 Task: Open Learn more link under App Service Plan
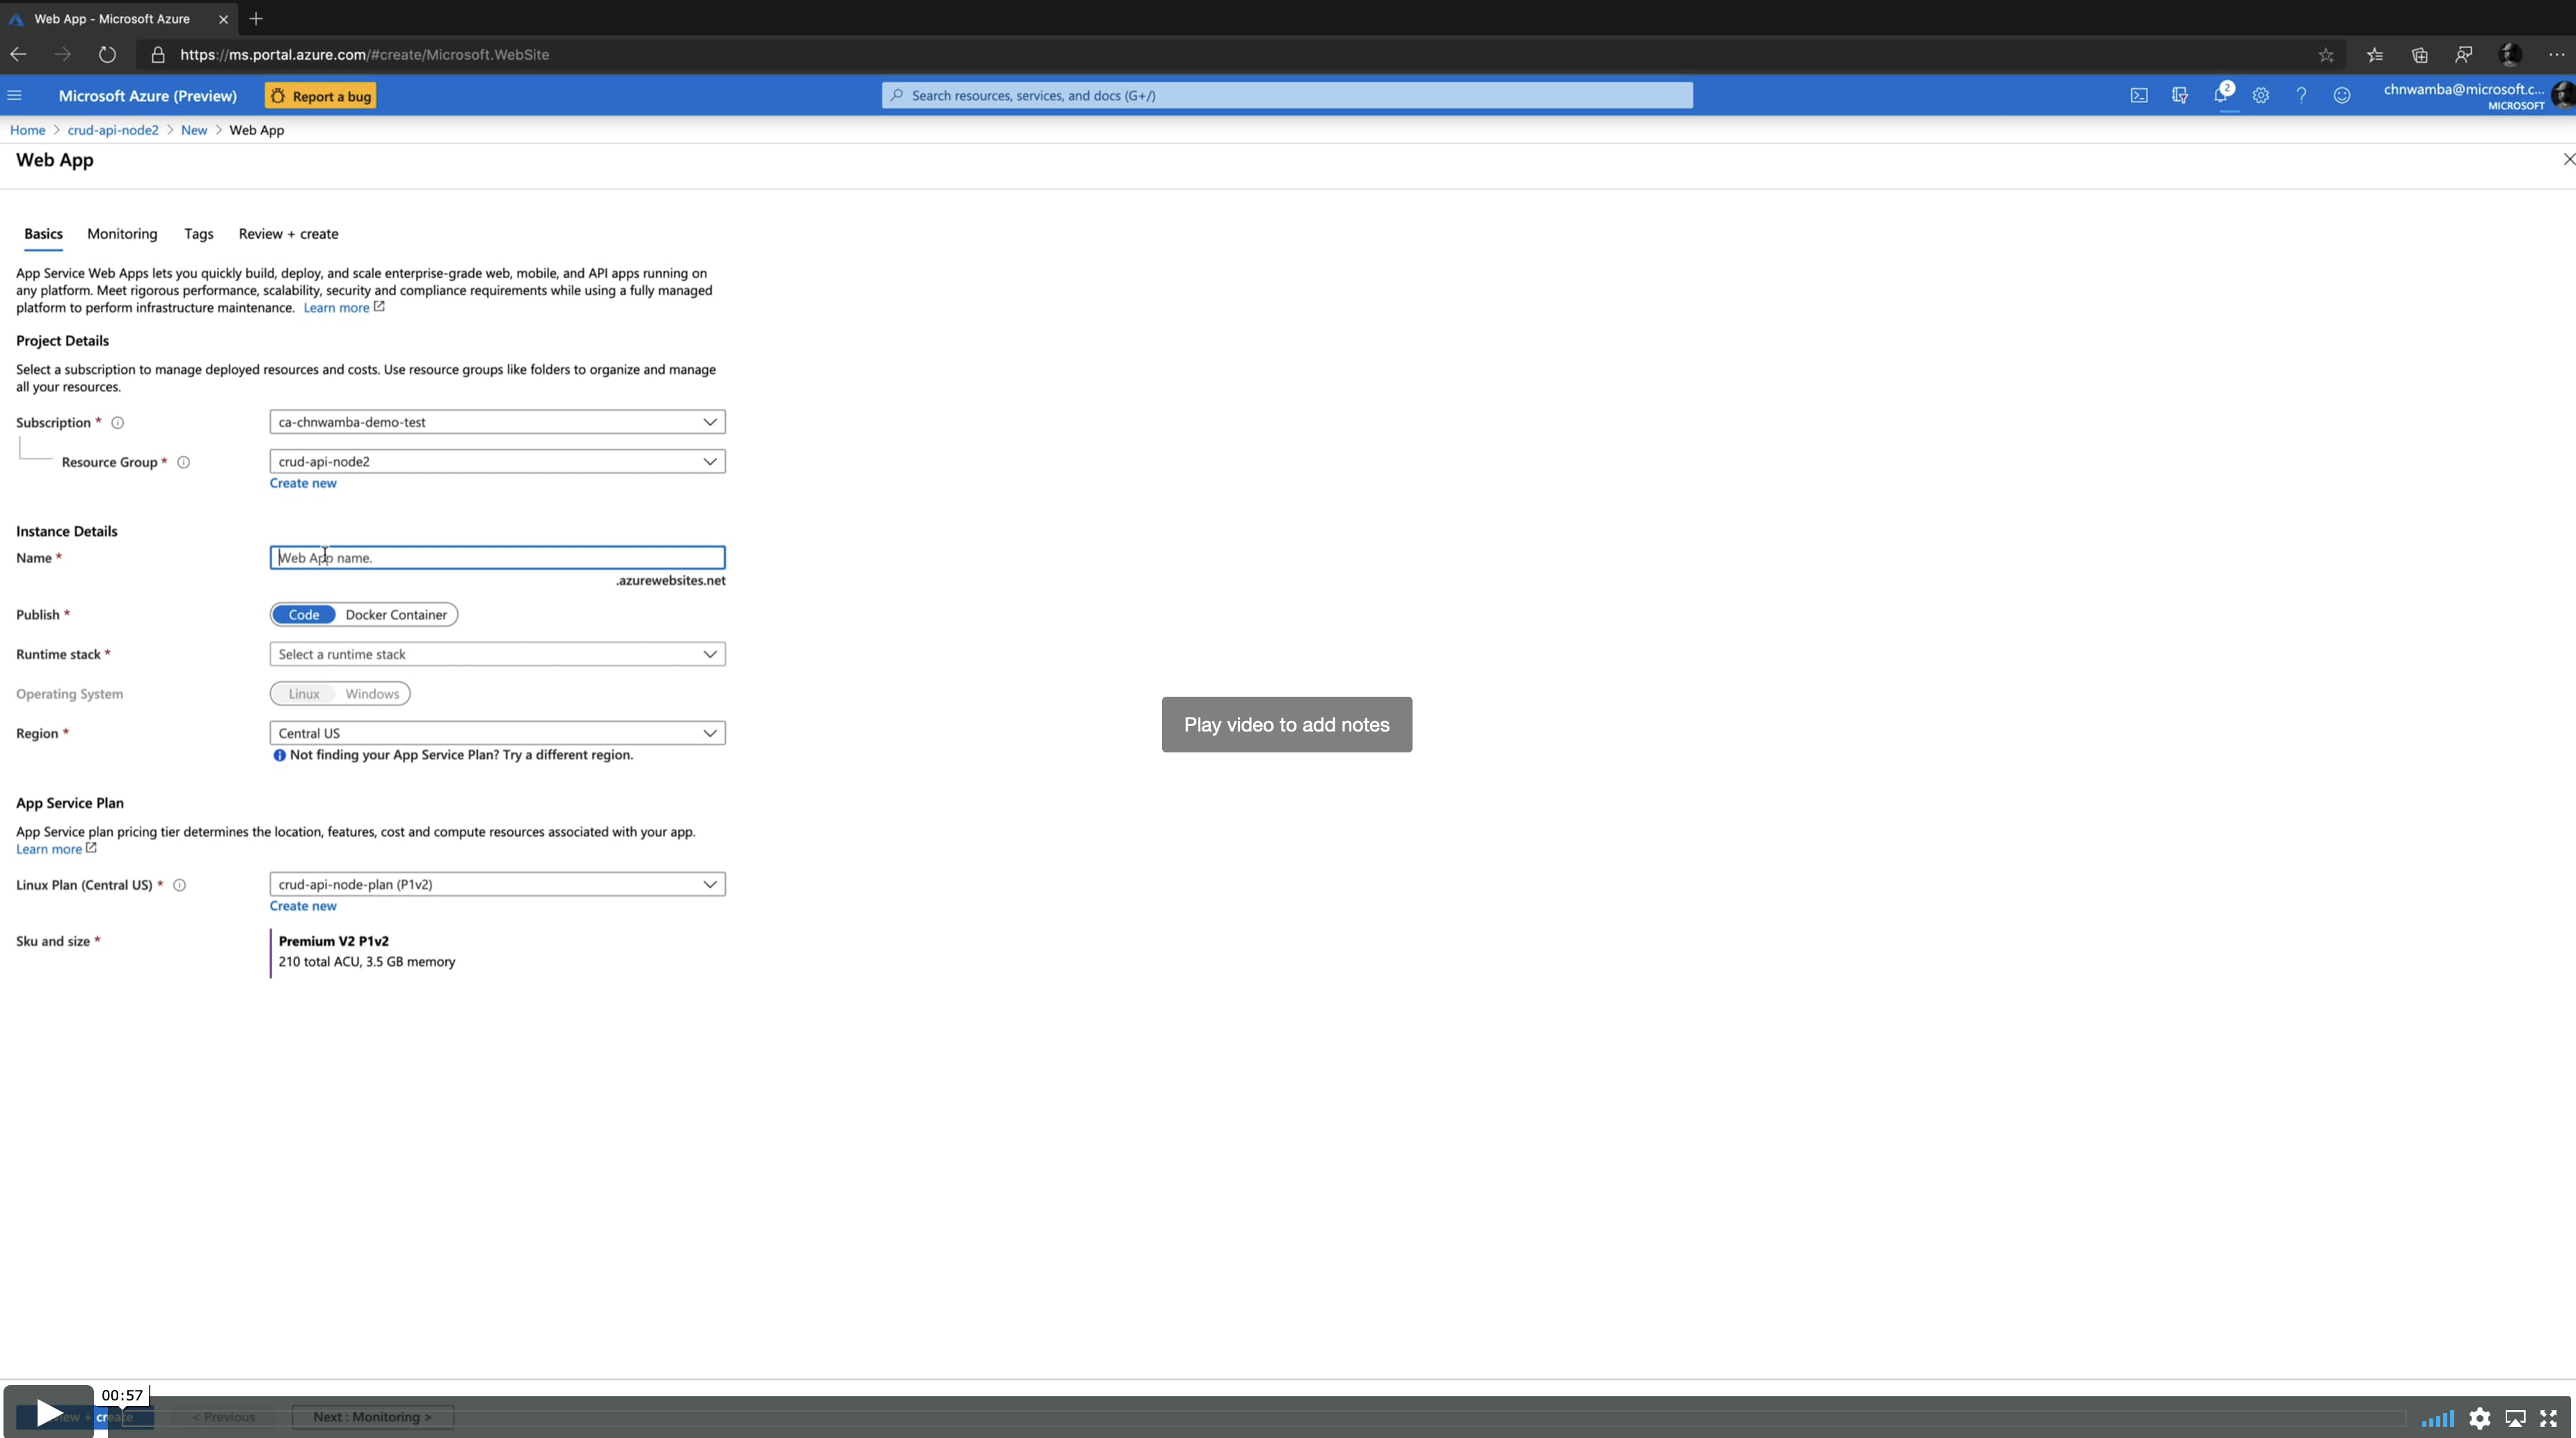click(56, 849)
